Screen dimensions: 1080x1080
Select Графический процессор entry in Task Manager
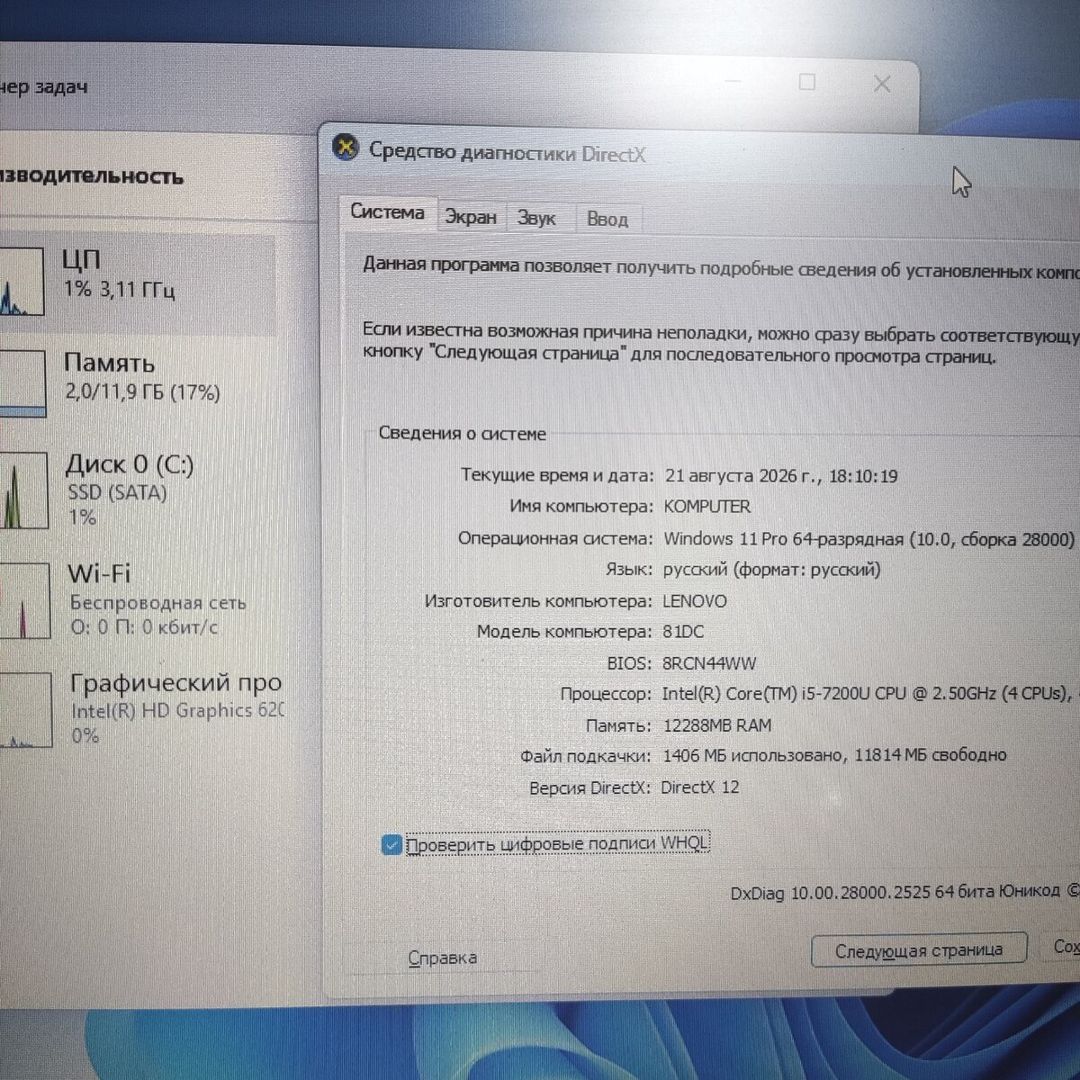point(141,709)
